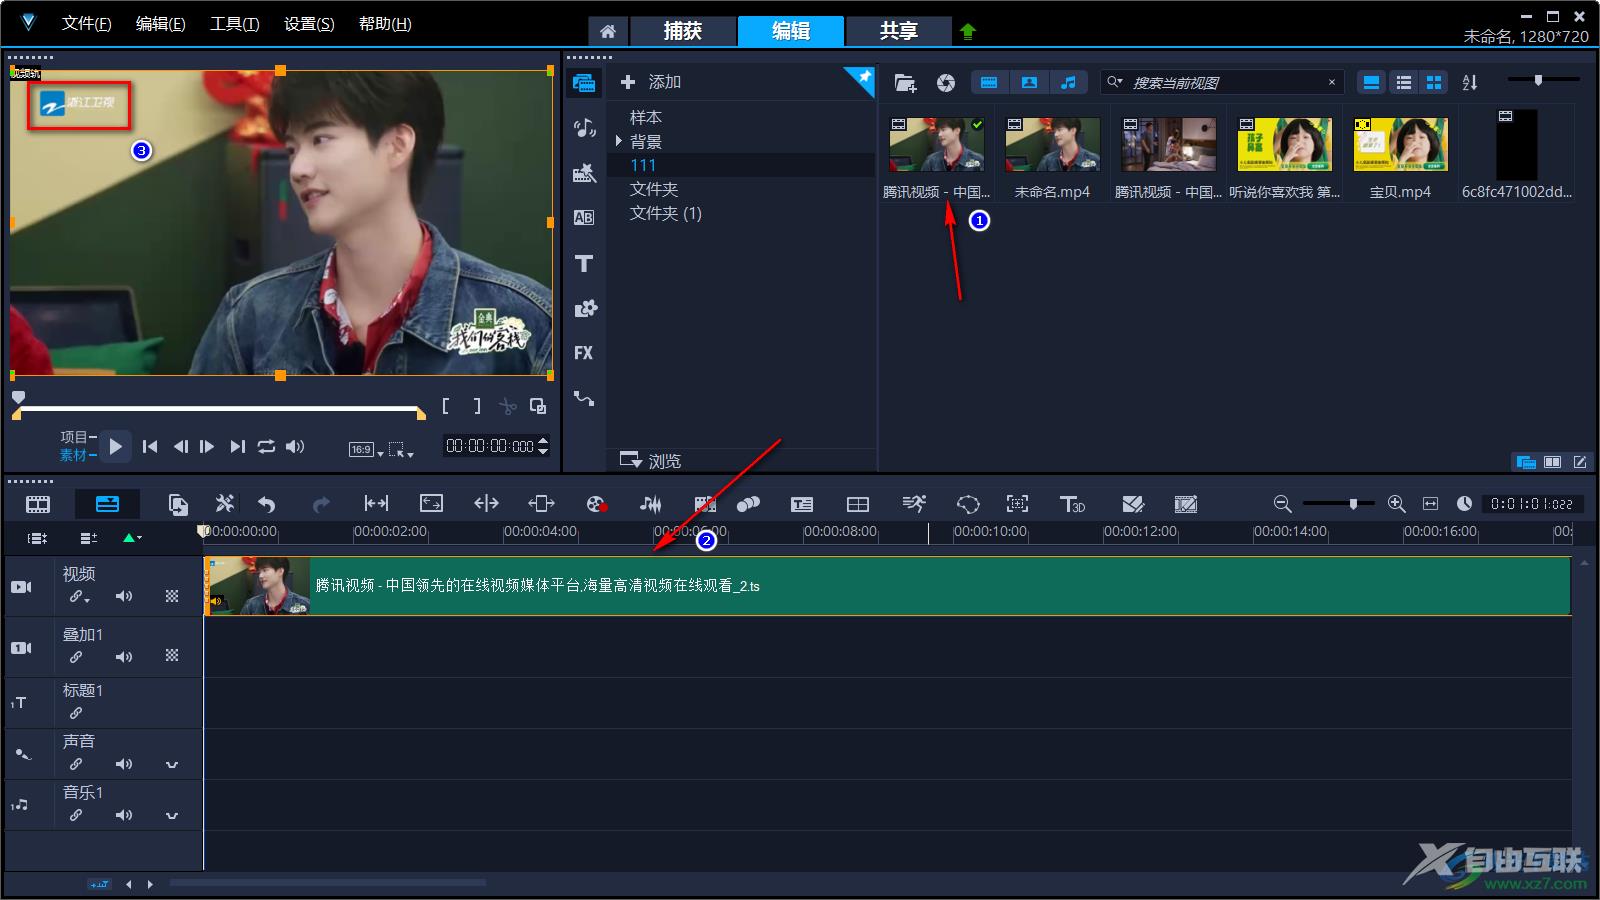Open the 文件(F) menu
The image size is (1600, 900).
[x=86, y=24]
